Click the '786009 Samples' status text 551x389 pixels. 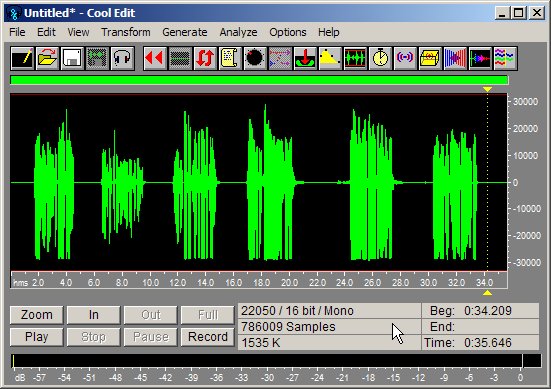coord(288,327)
